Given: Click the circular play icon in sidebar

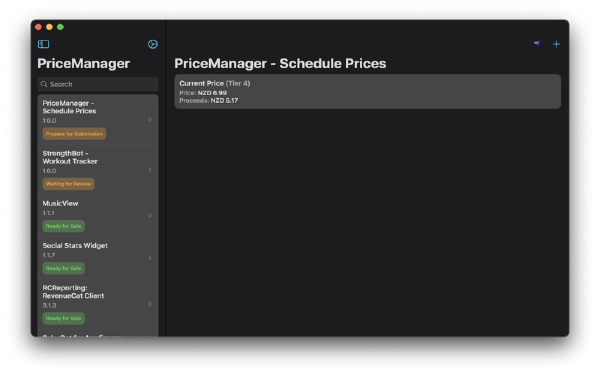Looking at the screenshot, I should tap(153, 44).
